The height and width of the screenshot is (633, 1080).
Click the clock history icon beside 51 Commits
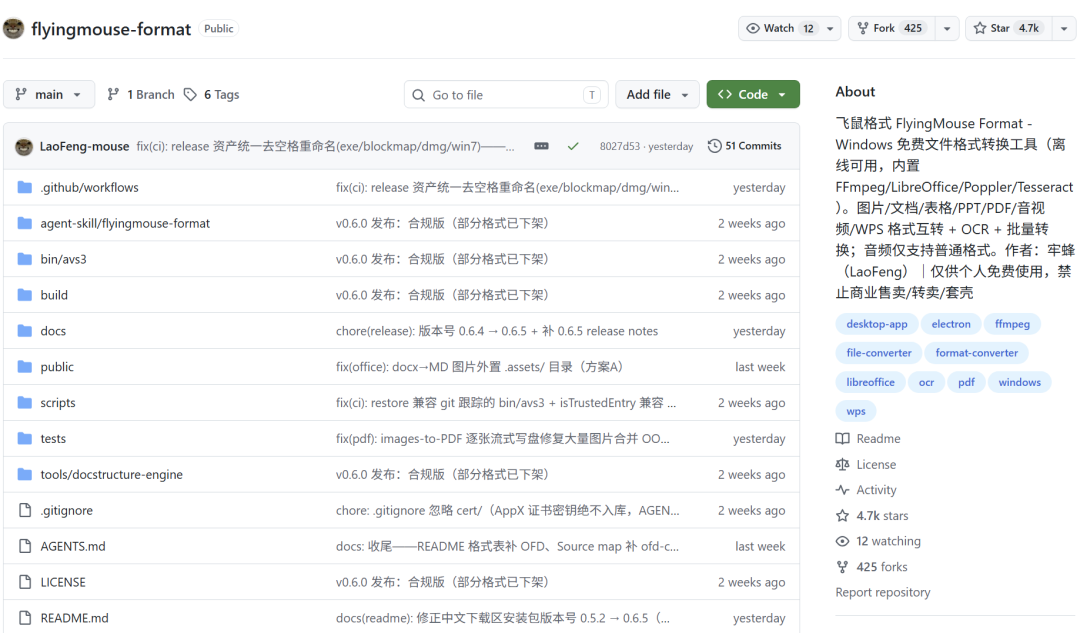click(x=715, y=146)
